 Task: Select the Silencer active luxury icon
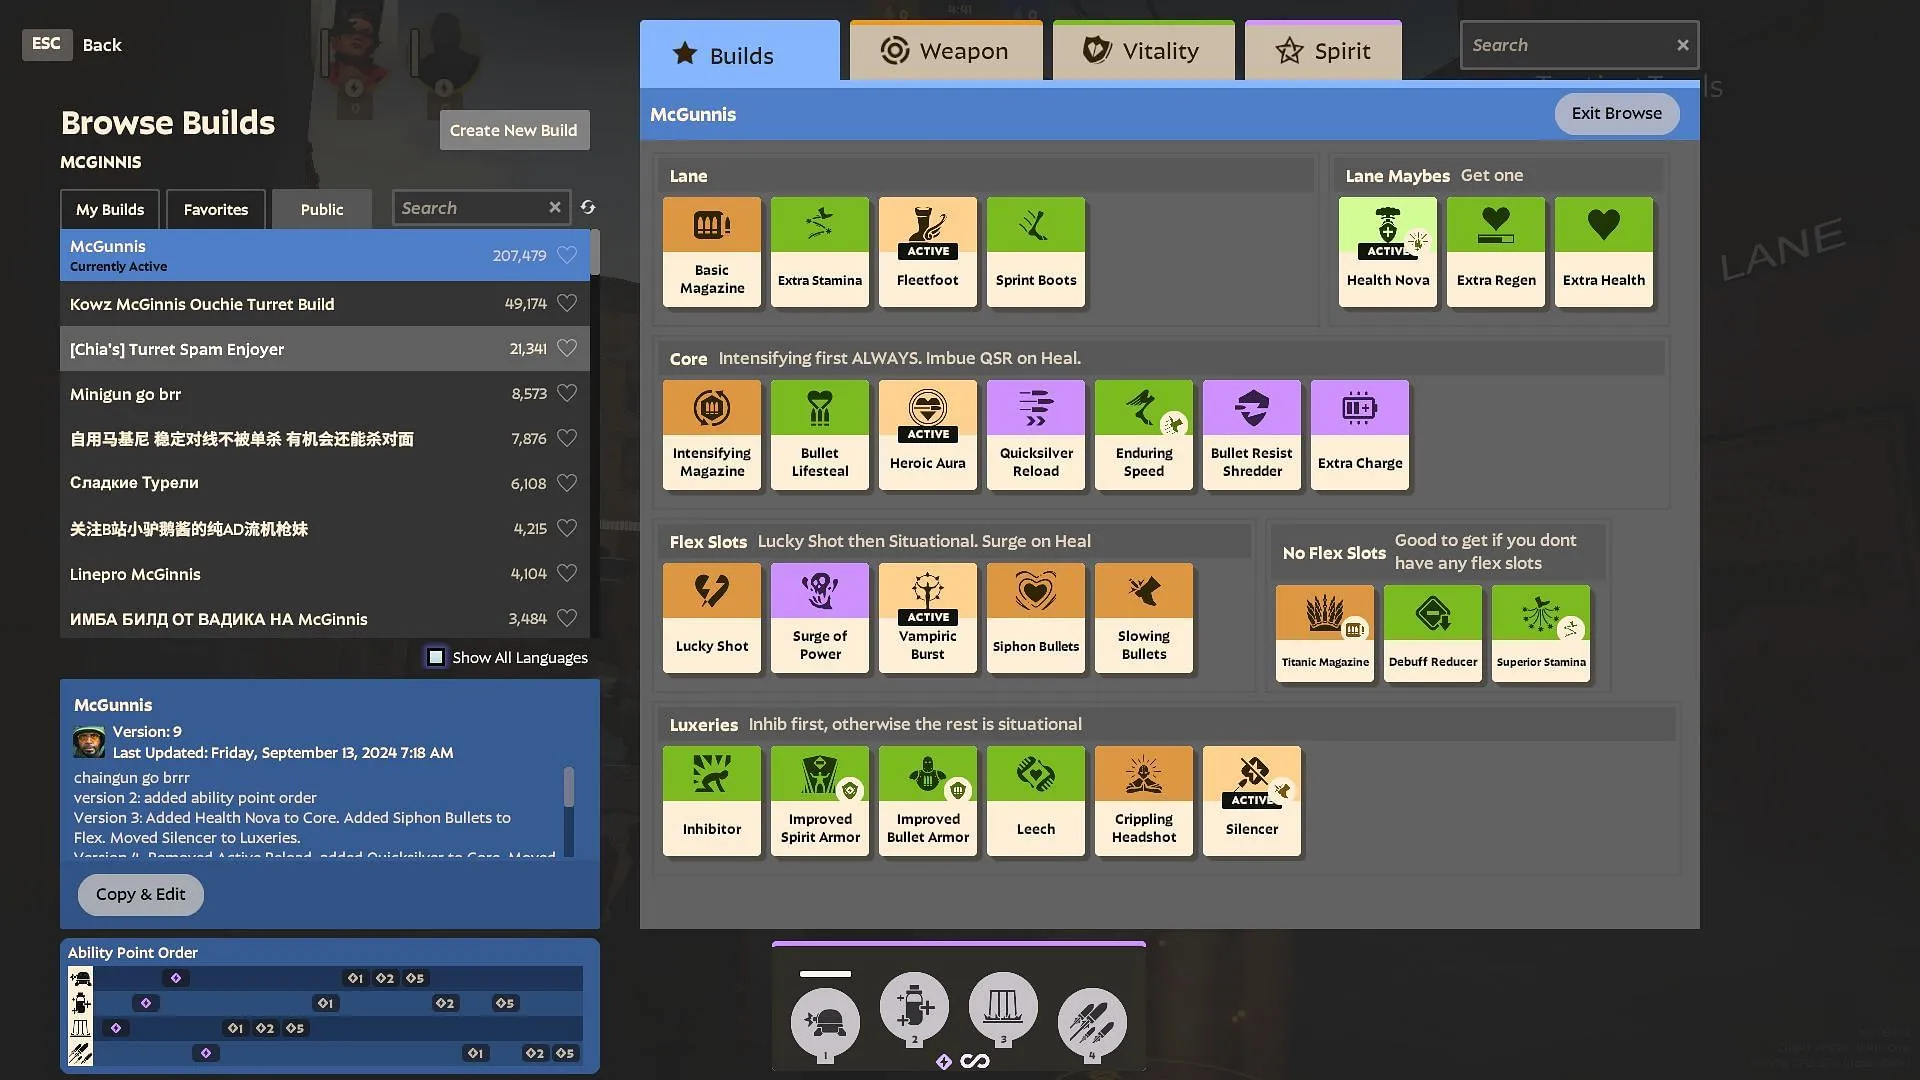pyautogui.click(x=1250, y=800)
